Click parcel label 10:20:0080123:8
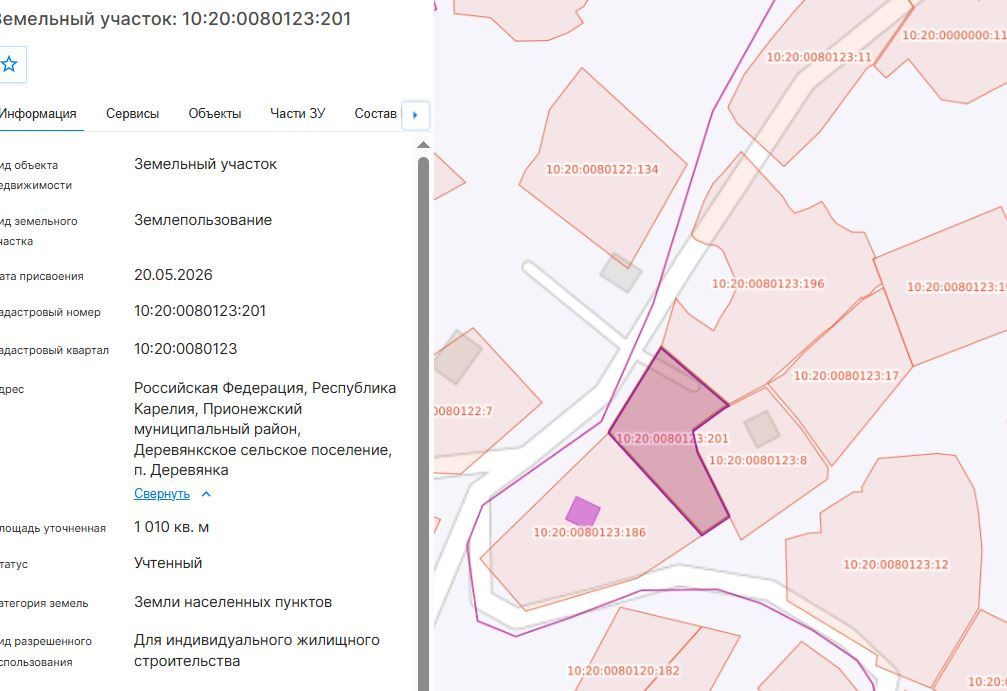Image resolution: width=1007 pixels, height=691 pixels. tap(758, 460)
